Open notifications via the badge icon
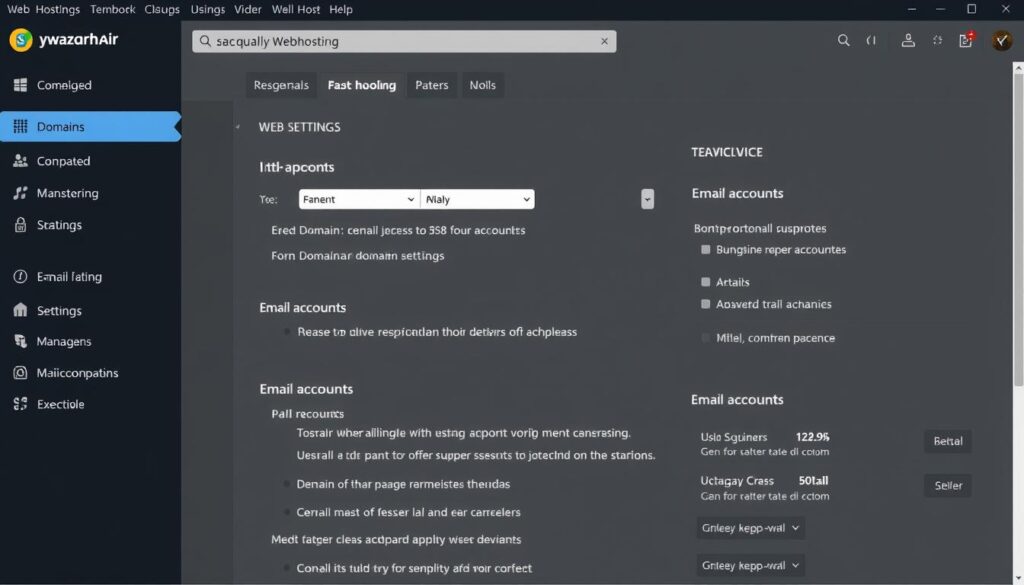The height and width of the screenshot is (585, 1024). 966,38
